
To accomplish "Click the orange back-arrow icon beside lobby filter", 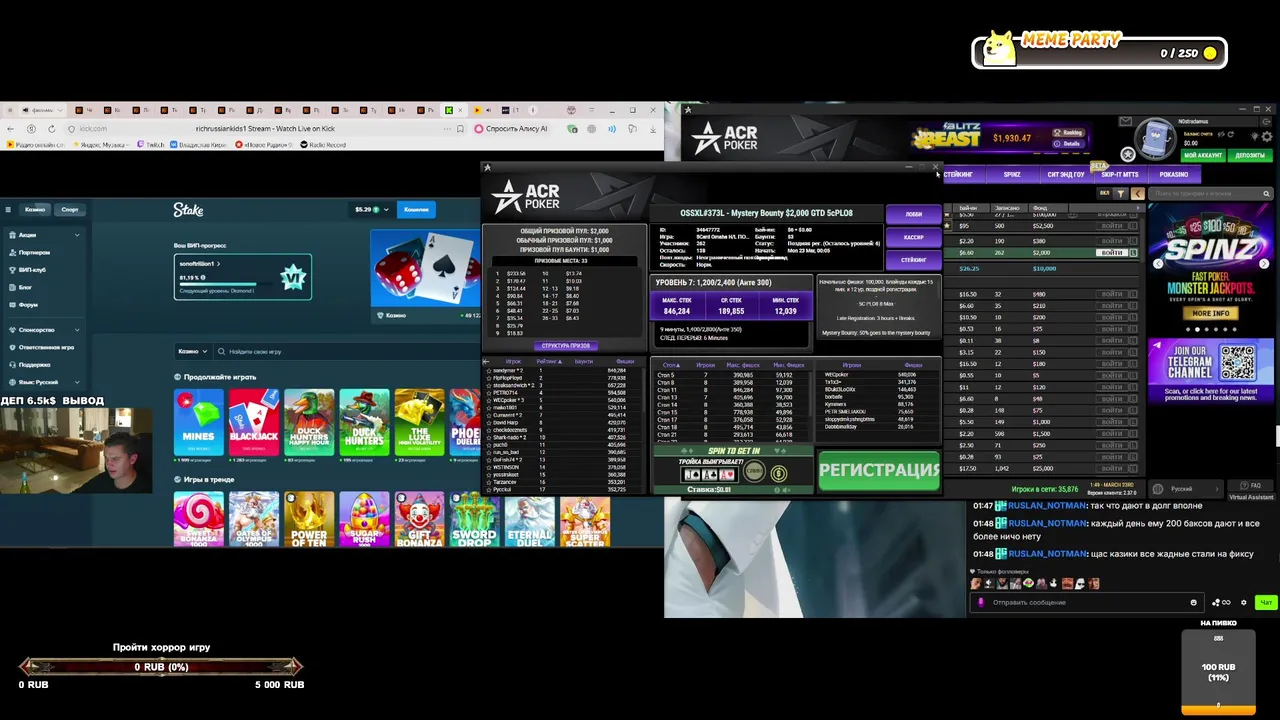I will coord(1138,194).
